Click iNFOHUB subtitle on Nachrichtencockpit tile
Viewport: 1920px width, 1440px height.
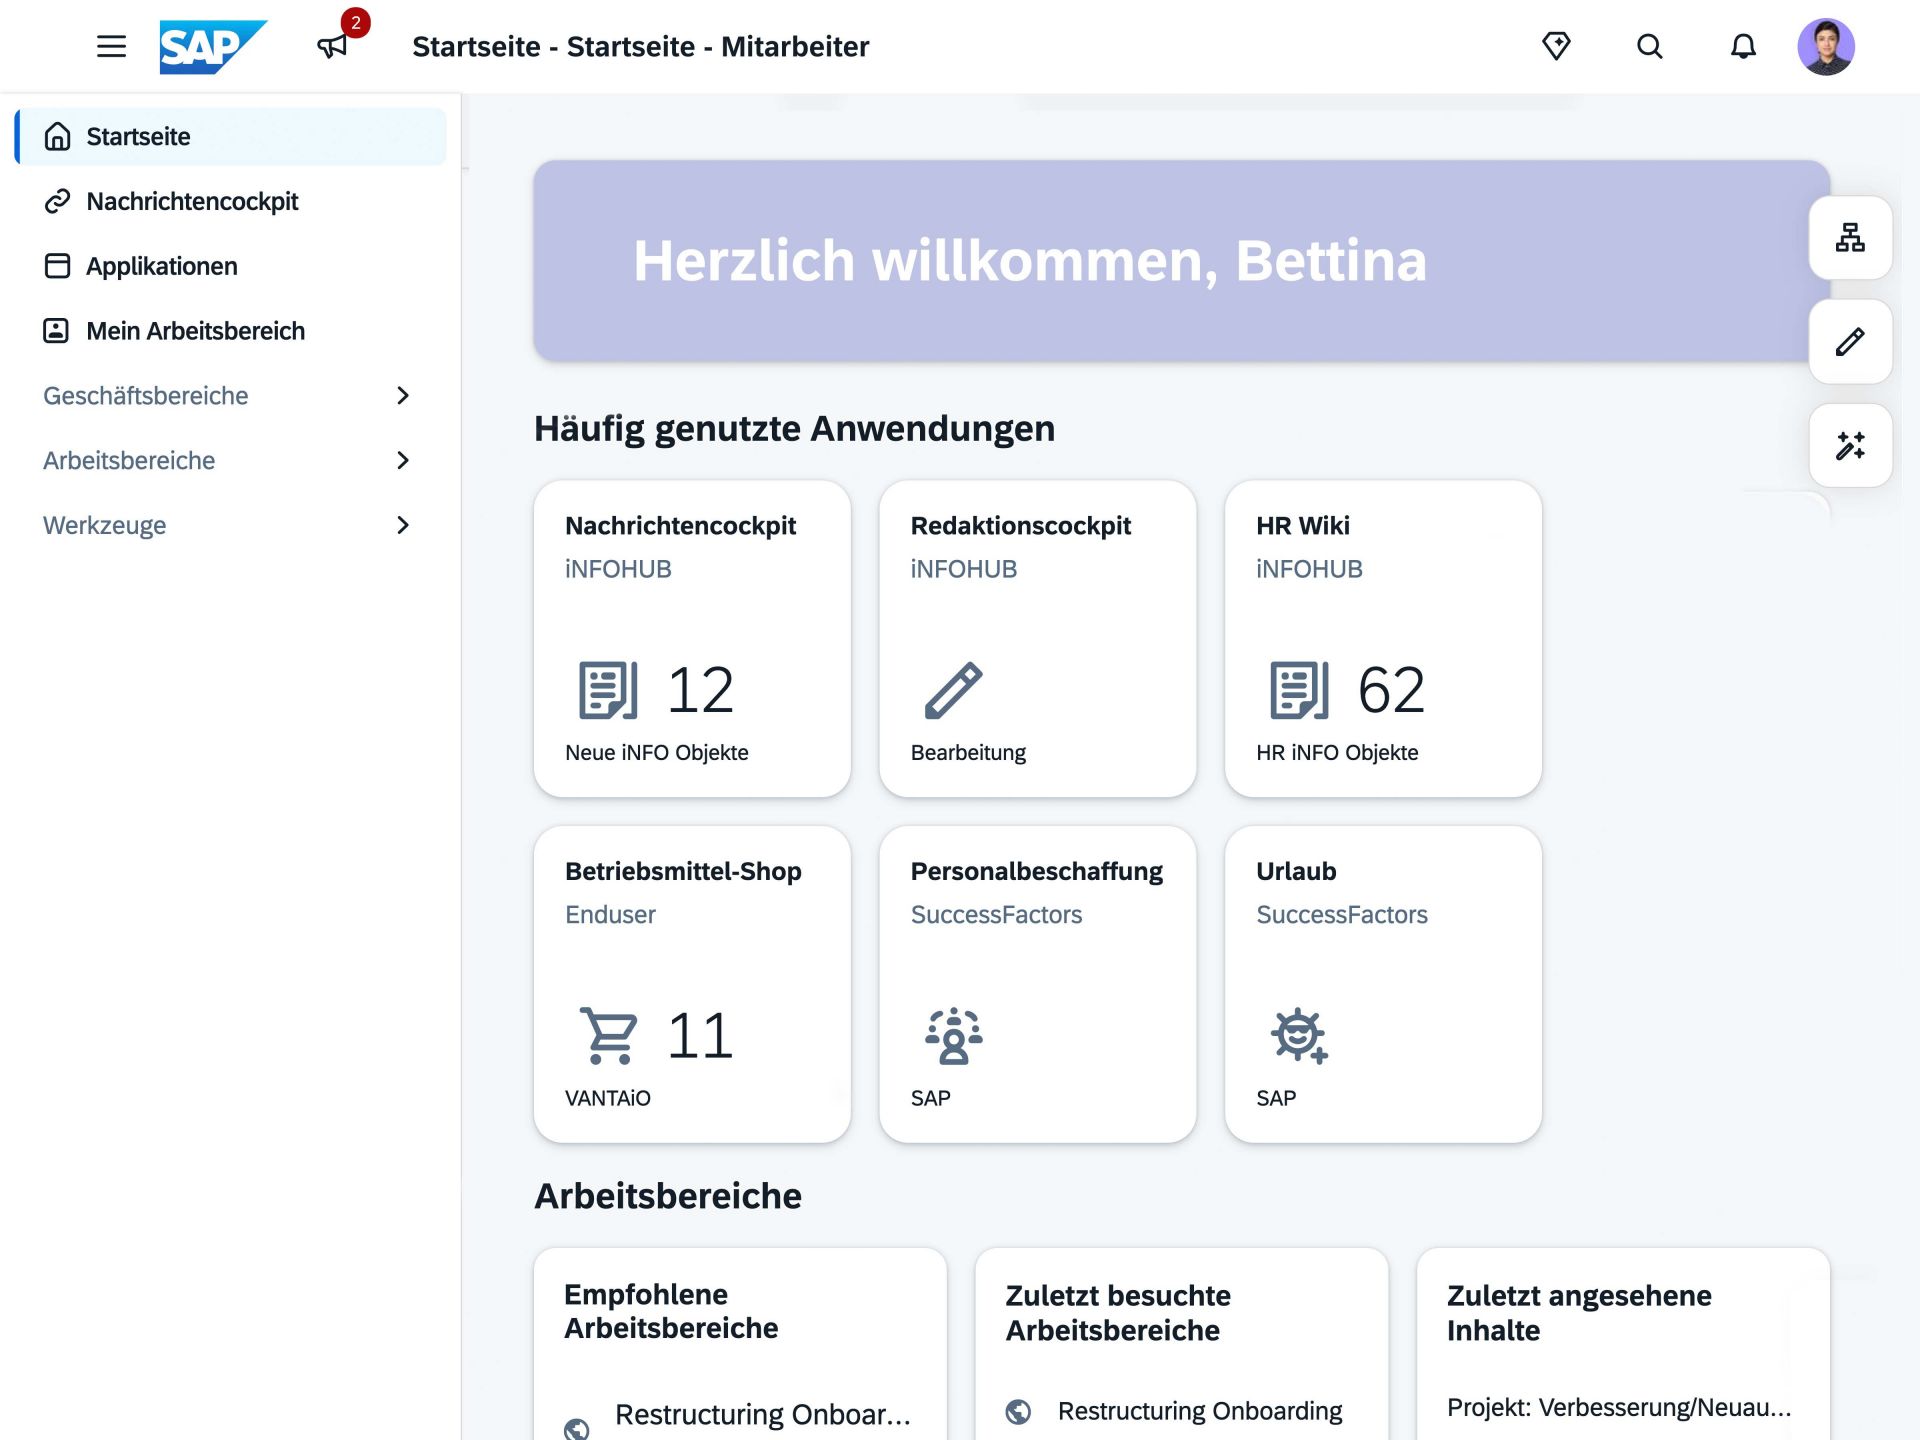tap(618, 569)
